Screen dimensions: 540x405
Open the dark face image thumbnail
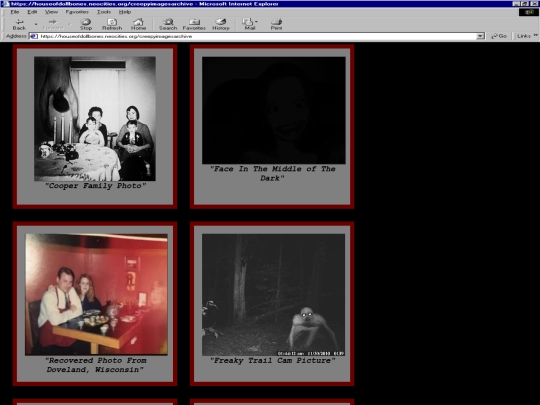click(x=274, y=110)
